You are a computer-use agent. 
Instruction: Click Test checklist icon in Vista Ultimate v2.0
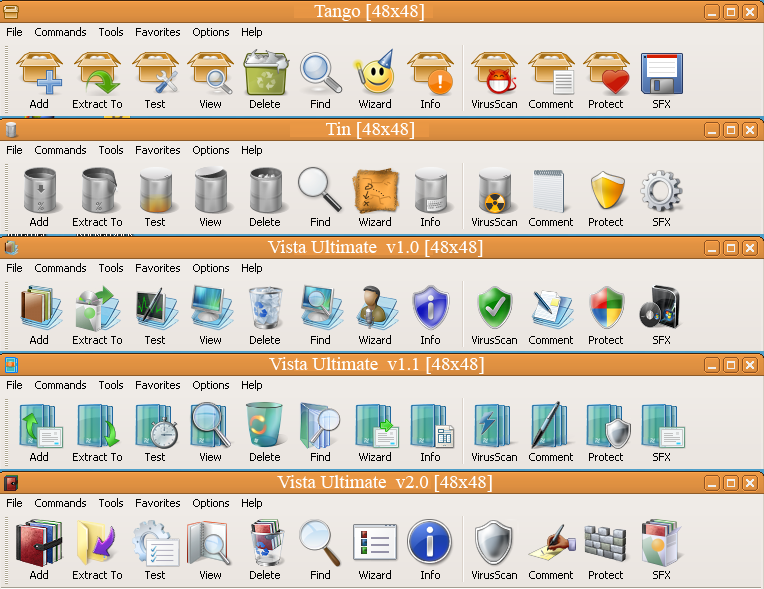156,543
